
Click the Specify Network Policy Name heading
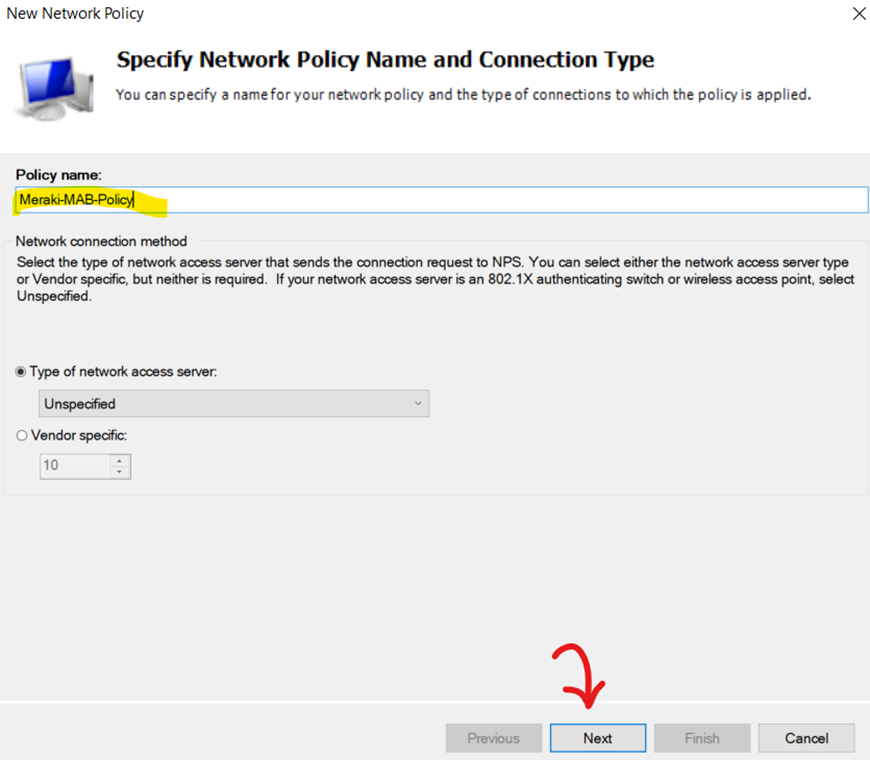385,60
